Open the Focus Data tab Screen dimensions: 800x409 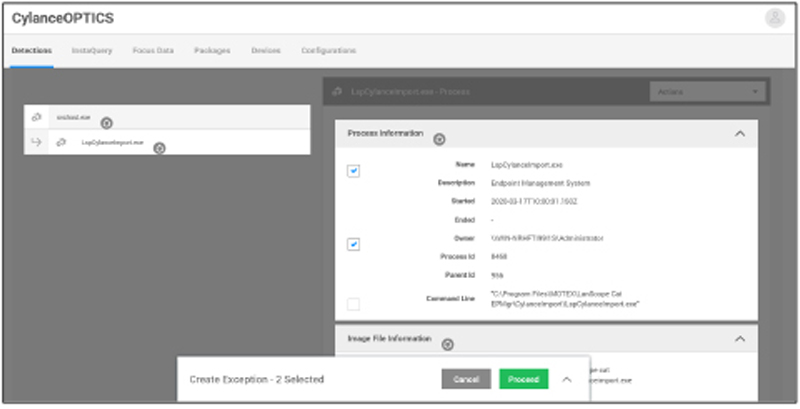coord(153,50)
